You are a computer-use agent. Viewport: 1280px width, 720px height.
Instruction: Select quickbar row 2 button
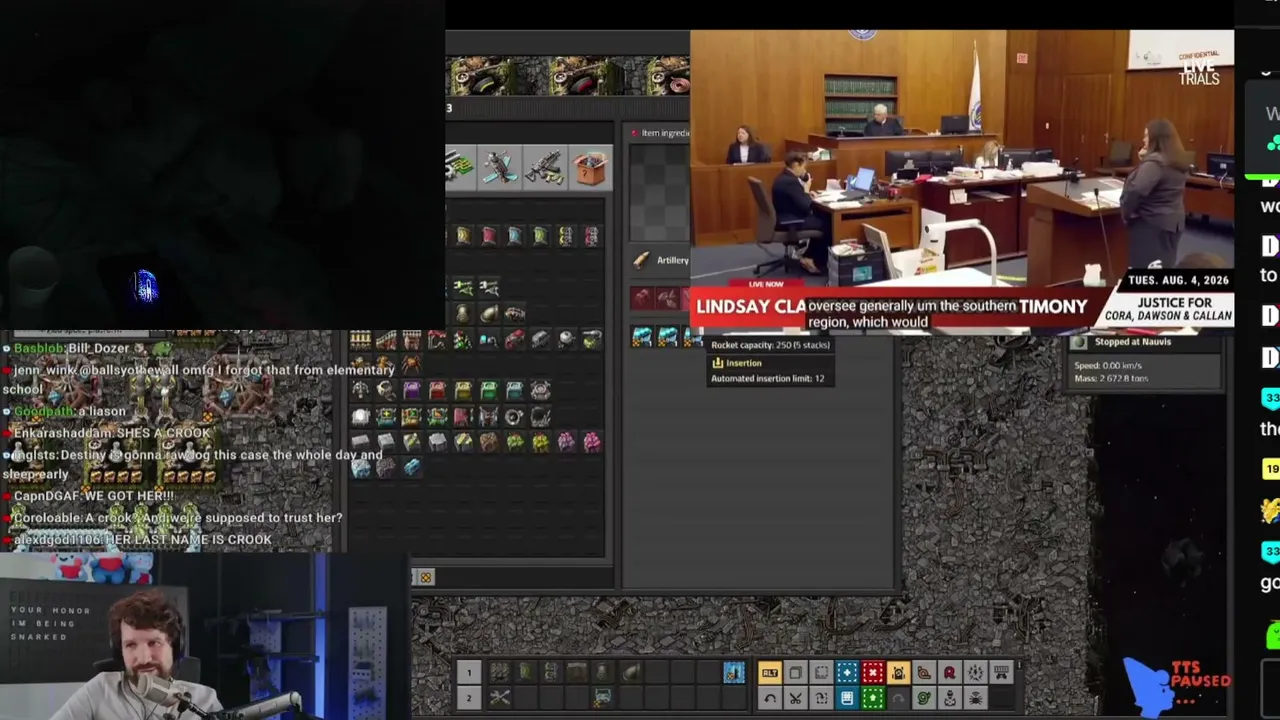click(469, 698)
